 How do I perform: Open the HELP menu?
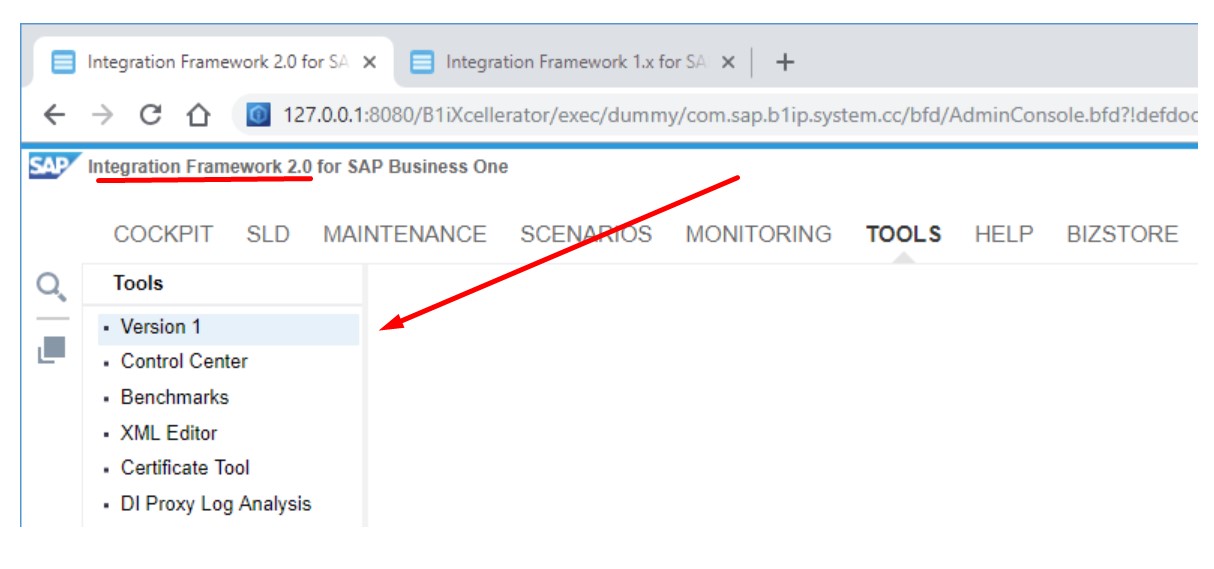1004,234
